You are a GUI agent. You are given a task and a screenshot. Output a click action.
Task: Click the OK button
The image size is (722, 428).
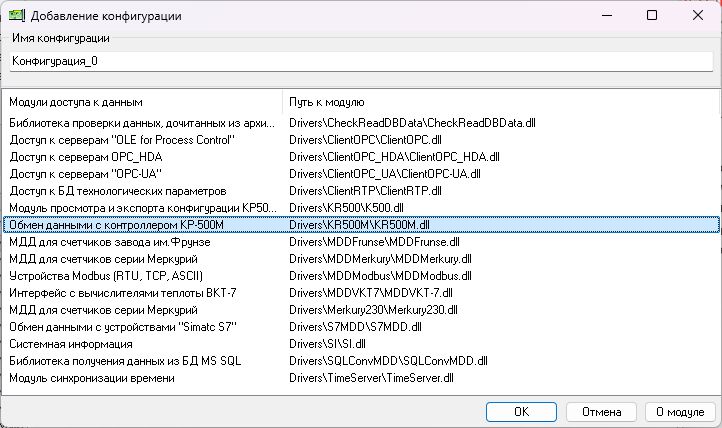pos(521,411)
